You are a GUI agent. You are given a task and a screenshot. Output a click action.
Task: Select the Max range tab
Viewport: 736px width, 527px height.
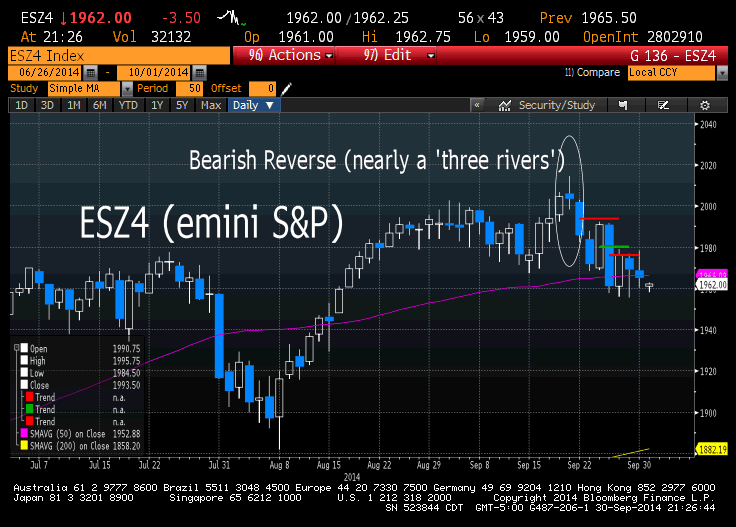pos(211,105)
